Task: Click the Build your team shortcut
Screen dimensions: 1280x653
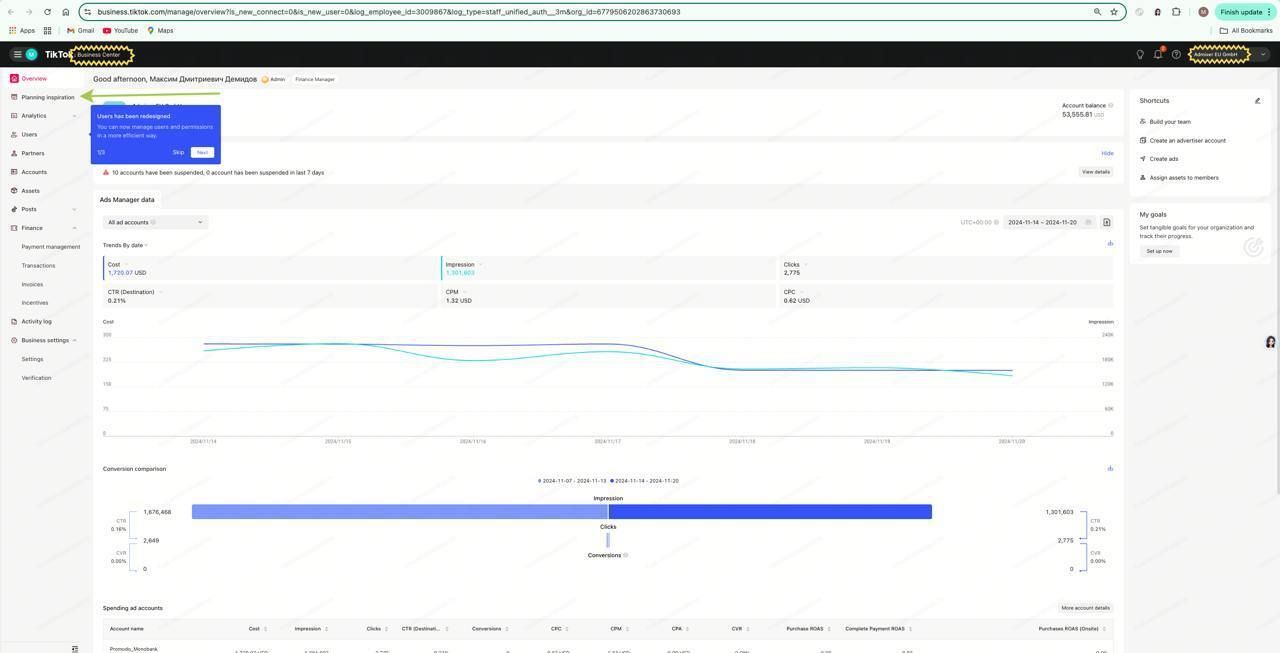Action: coord(1170,122)
